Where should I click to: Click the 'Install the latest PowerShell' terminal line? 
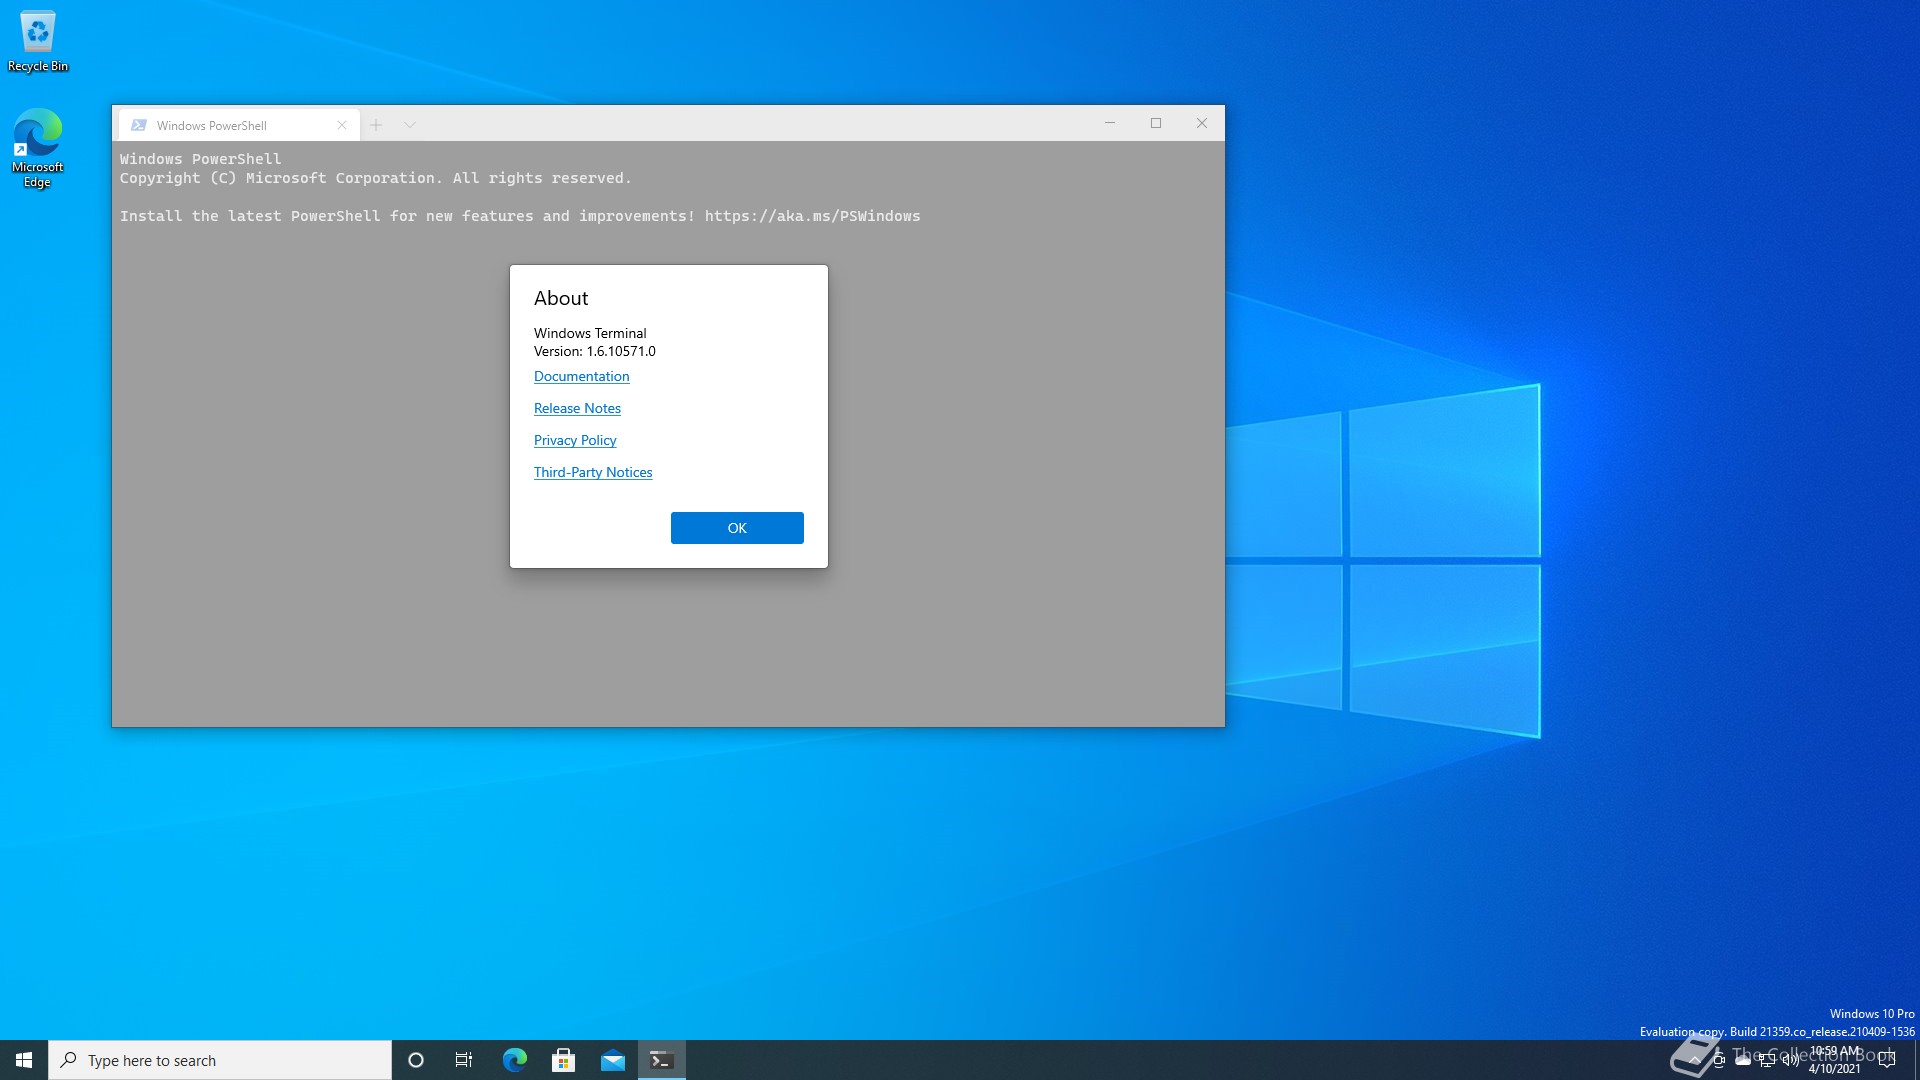tap(520, 216)
